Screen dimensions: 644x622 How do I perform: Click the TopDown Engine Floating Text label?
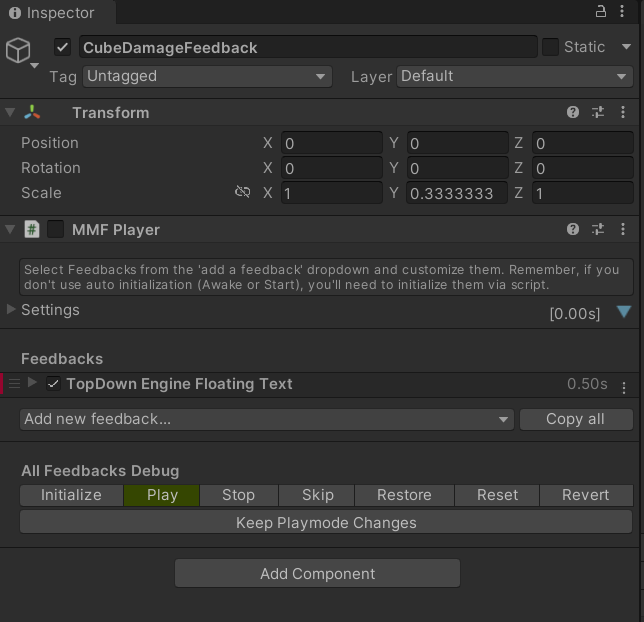[x=179, y=384]
